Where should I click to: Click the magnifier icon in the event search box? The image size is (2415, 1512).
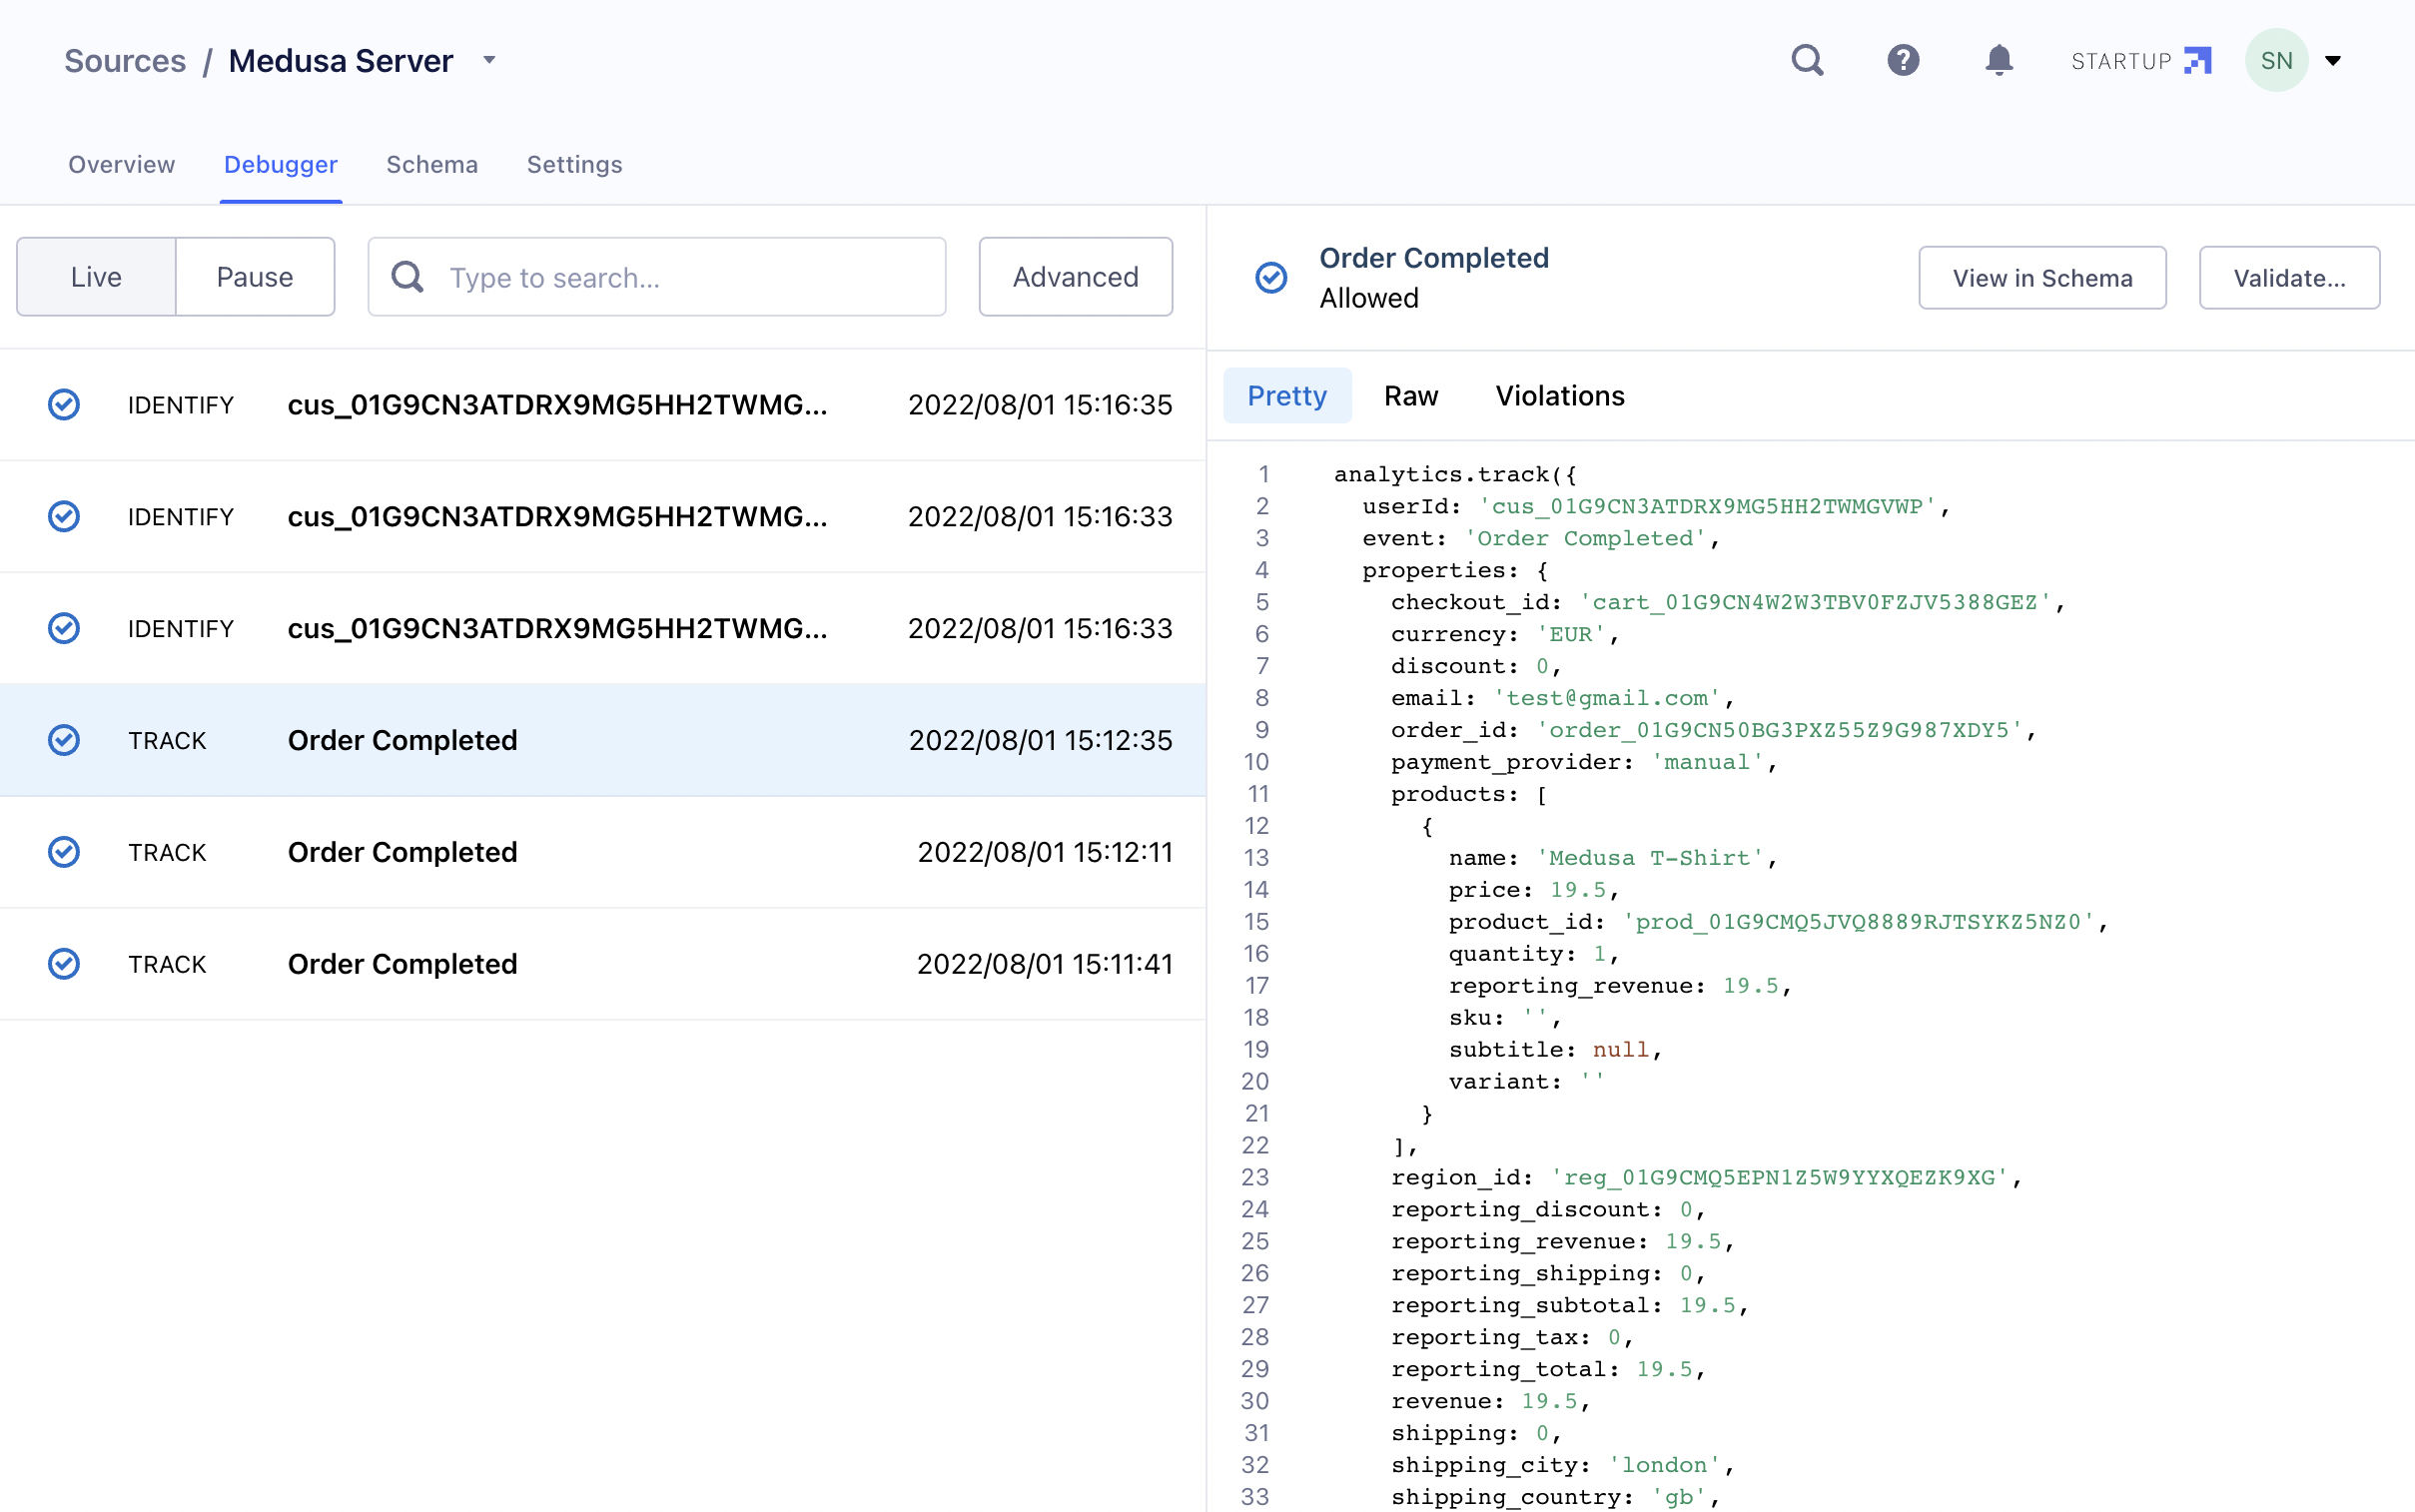407,277
